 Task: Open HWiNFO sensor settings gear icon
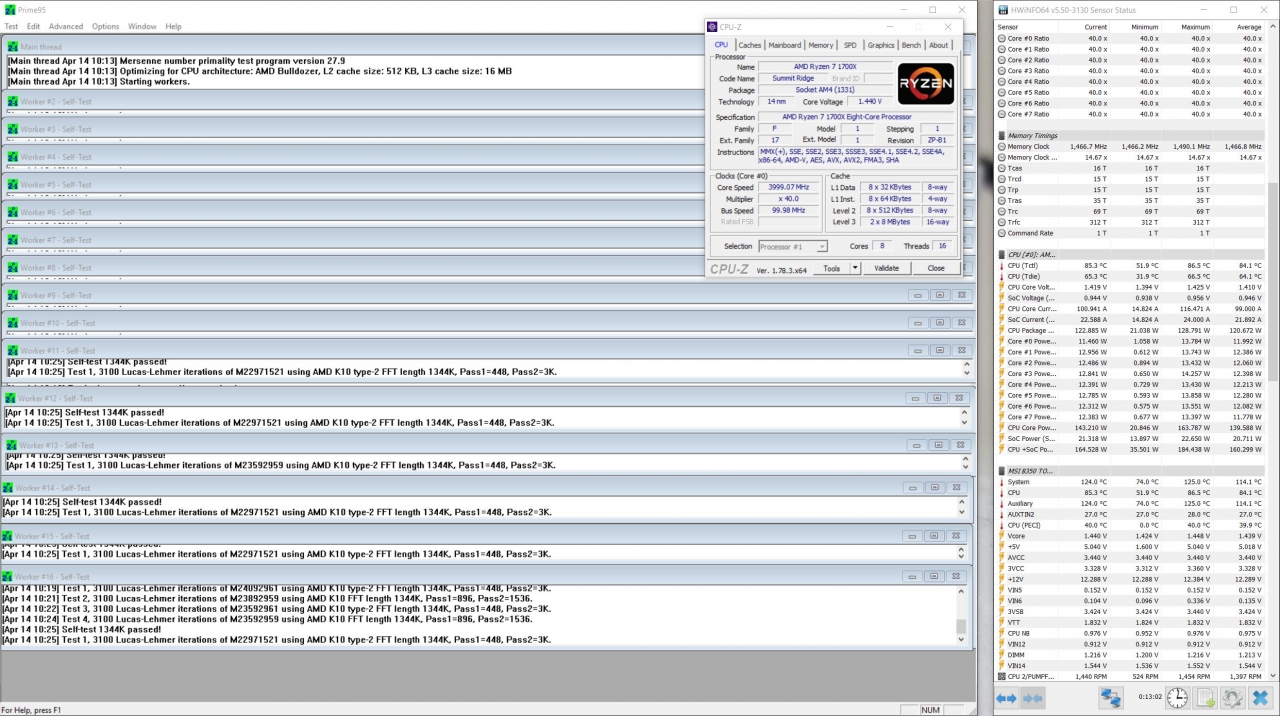tap(1233, 698)
